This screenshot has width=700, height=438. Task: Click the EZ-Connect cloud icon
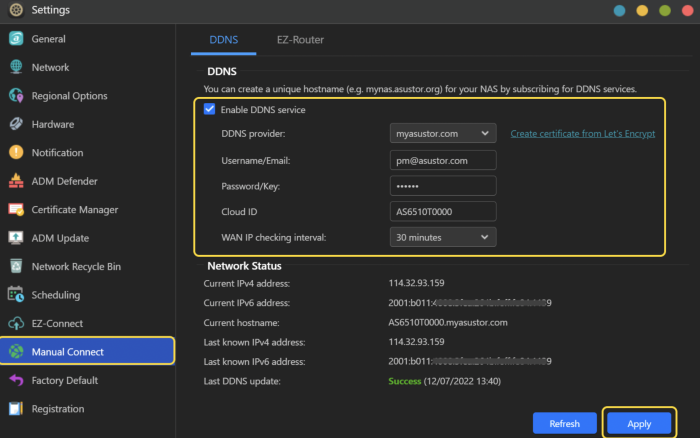16,324
